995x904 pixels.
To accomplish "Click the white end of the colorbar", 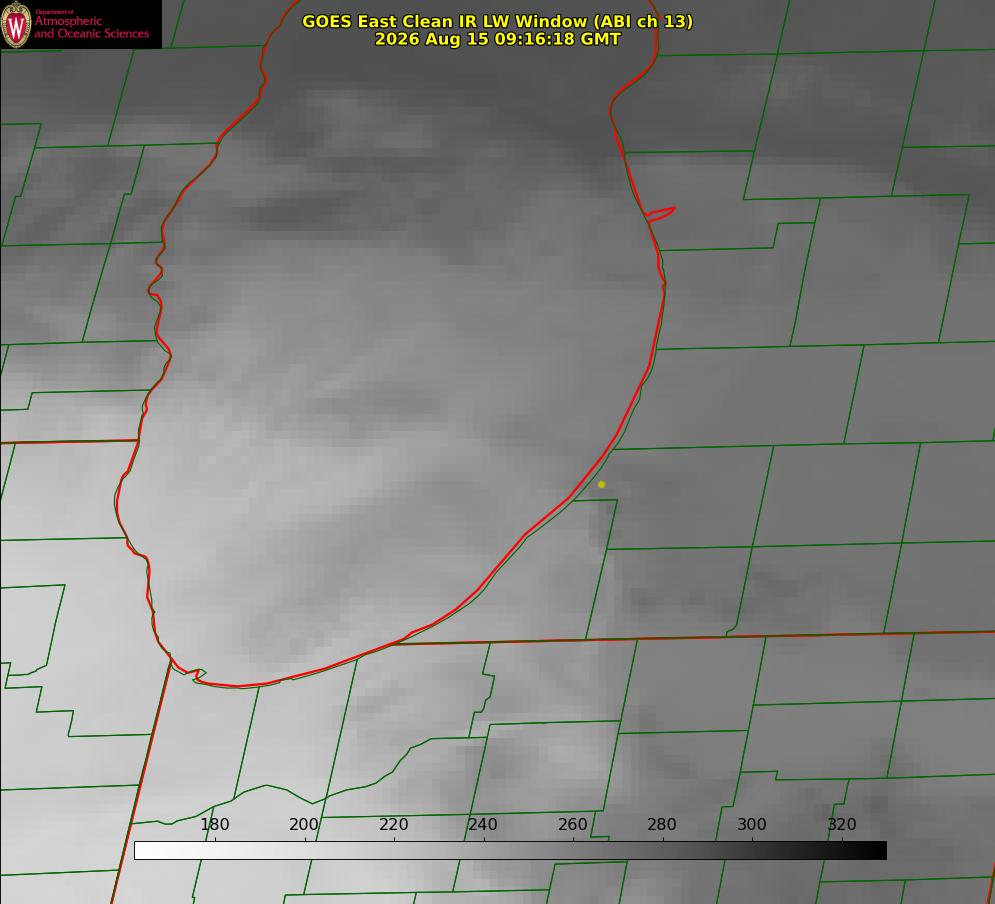I will [141, 850].
